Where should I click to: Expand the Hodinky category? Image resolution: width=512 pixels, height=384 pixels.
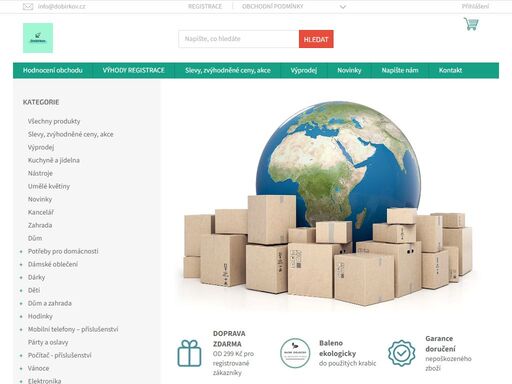(21, 317)
